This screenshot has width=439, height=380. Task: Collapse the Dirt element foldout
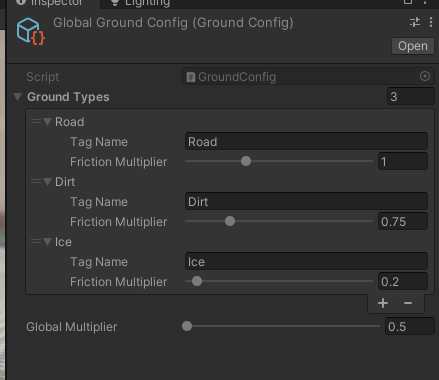[x=48, y=182]
